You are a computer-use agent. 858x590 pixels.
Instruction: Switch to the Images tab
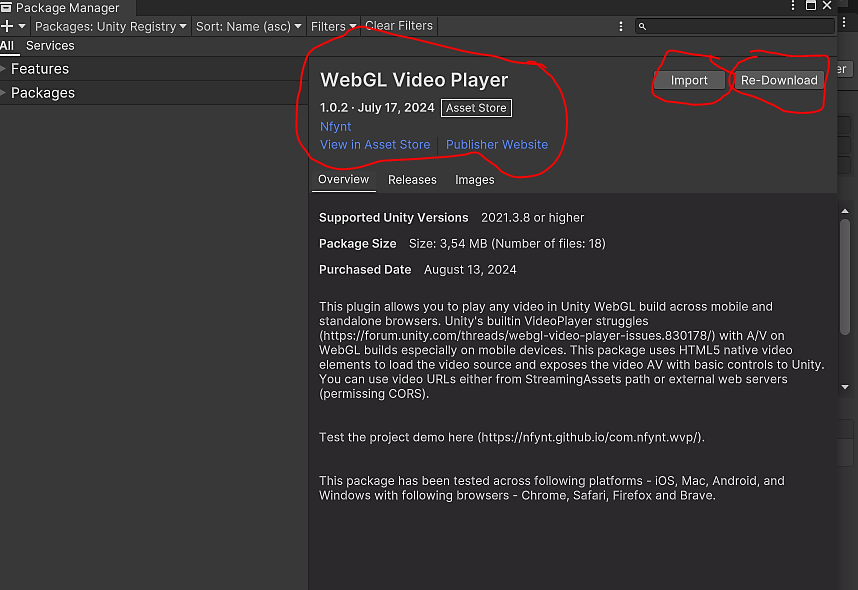tap(474, 180)
